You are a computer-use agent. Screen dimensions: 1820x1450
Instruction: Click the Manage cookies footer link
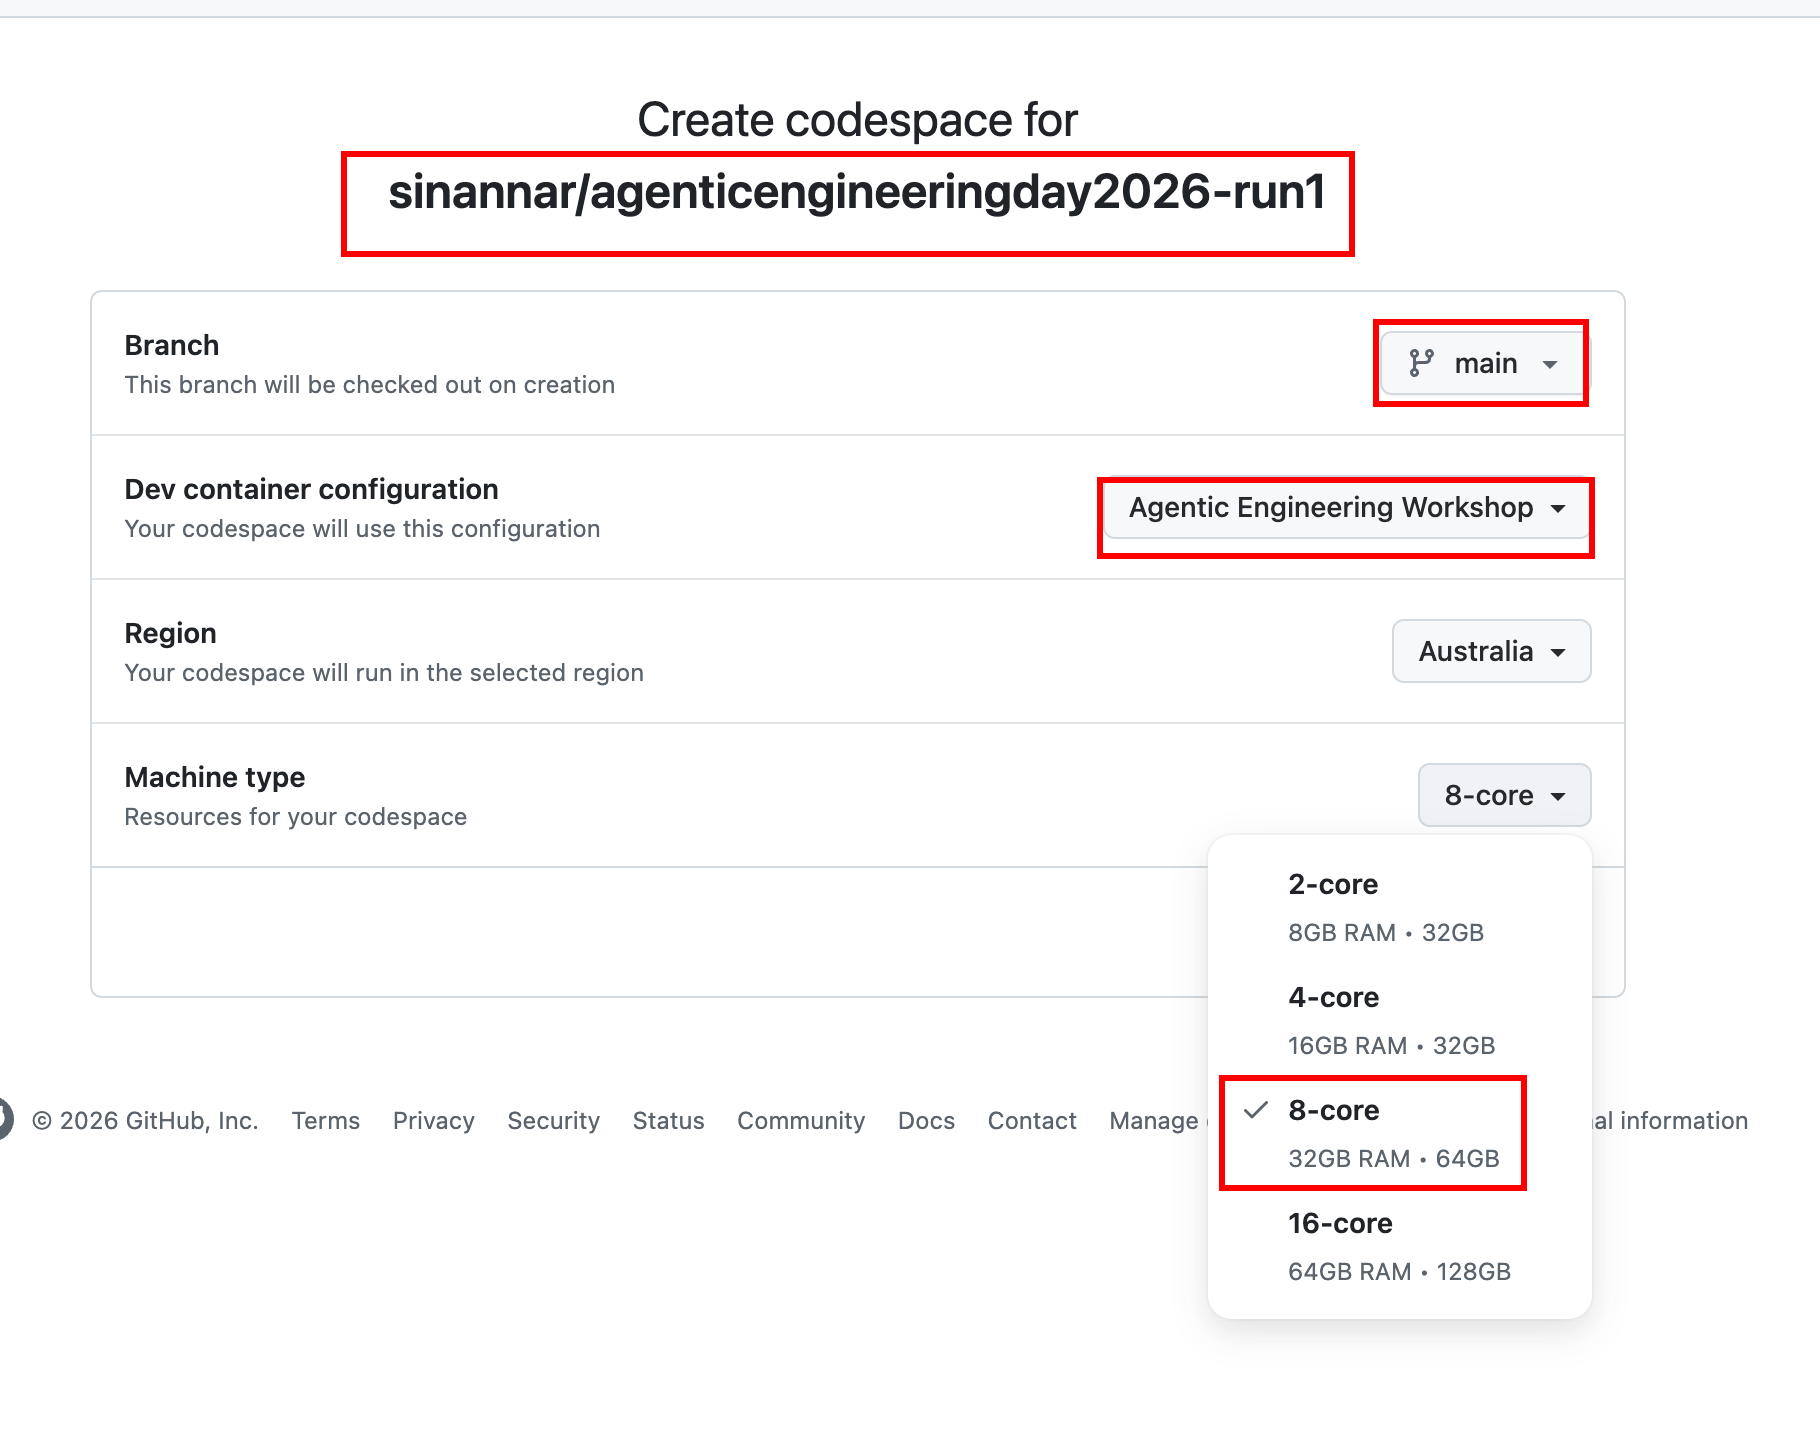pos(1157,1120)
